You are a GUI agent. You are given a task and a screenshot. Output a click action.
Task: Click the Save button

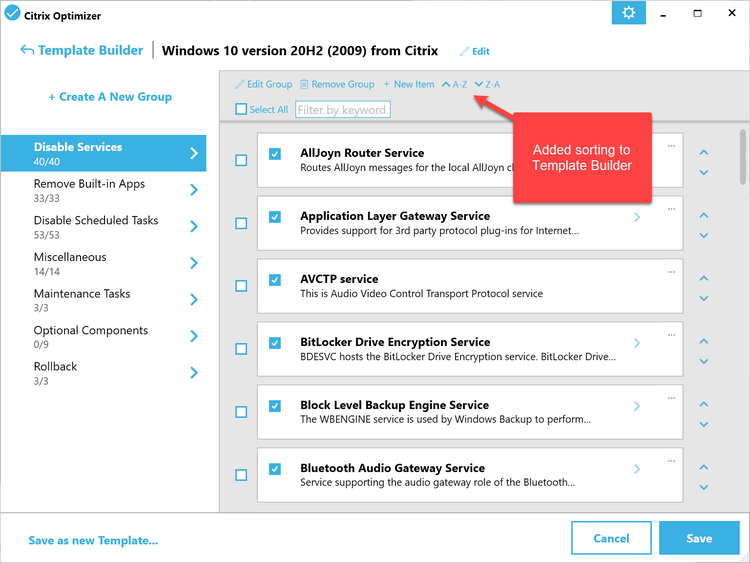699,538
